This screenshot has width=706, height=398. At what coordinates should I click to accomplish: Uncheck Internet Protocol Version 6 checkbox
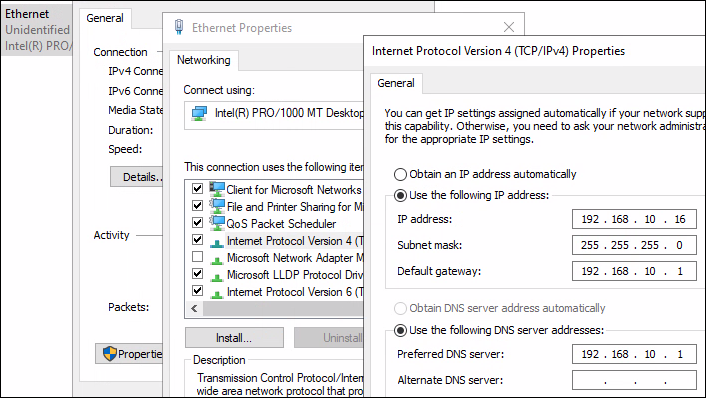pyautogui.click(x=197, y=291)
